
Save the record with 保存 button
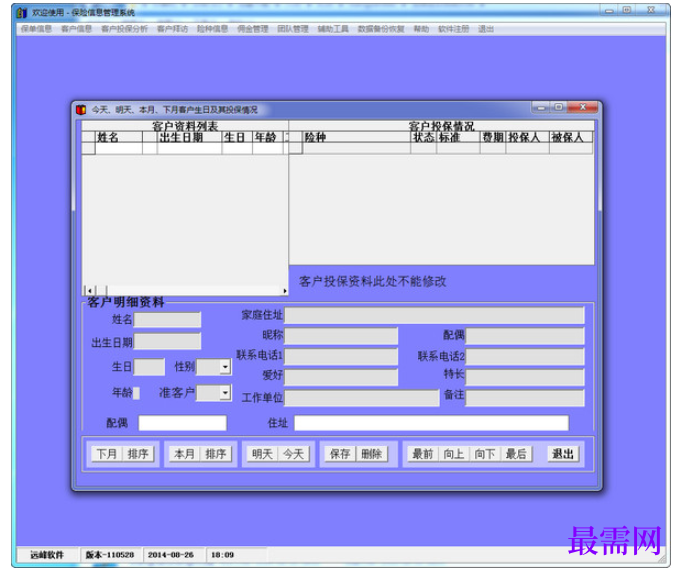point(340,454)
